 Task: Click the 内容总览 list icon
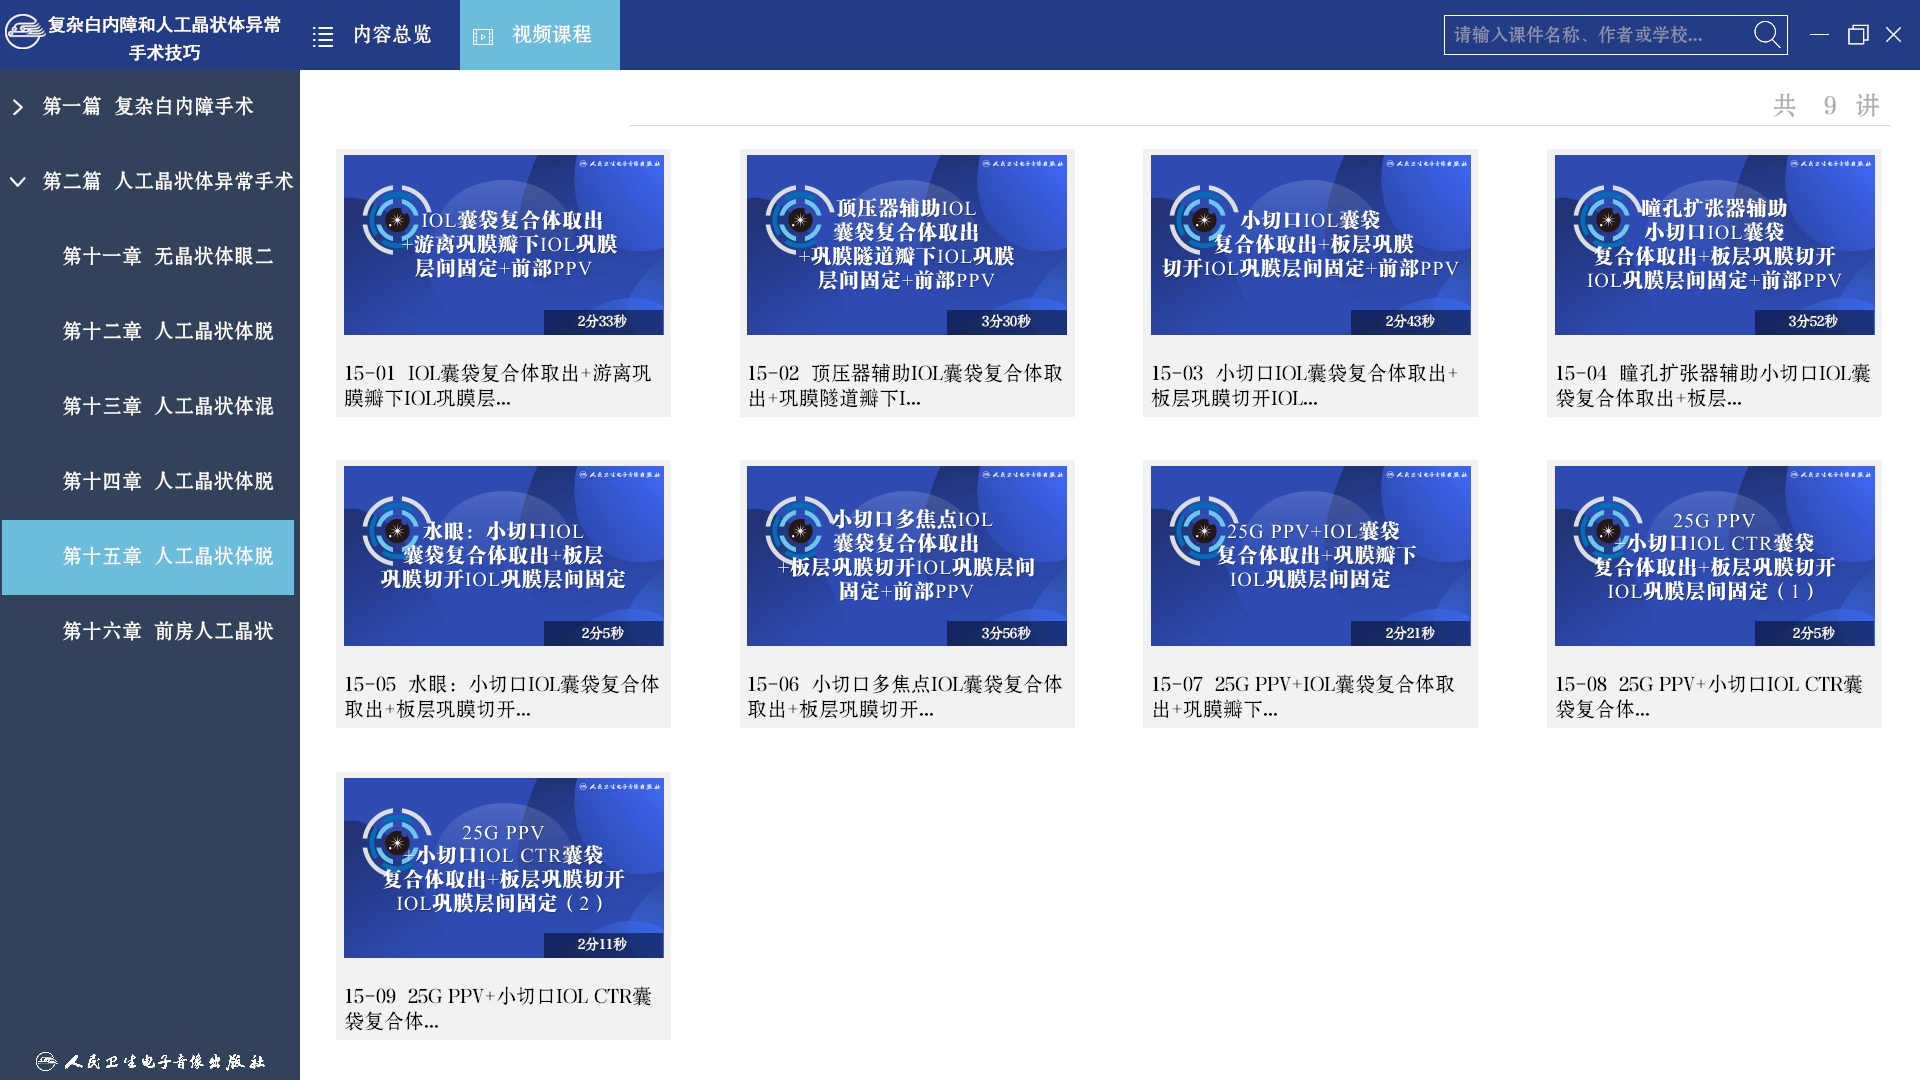[x=323, y=37]
